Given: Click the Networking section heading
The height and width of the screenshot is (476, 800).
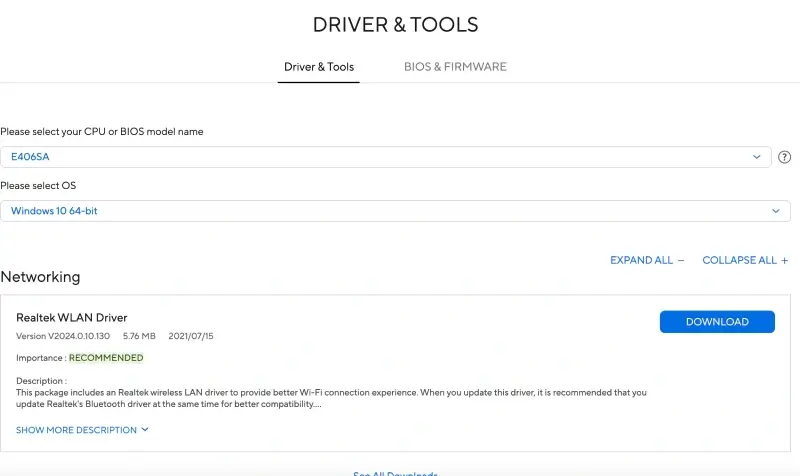Looking at the screenshot, I should pos(40,277).
